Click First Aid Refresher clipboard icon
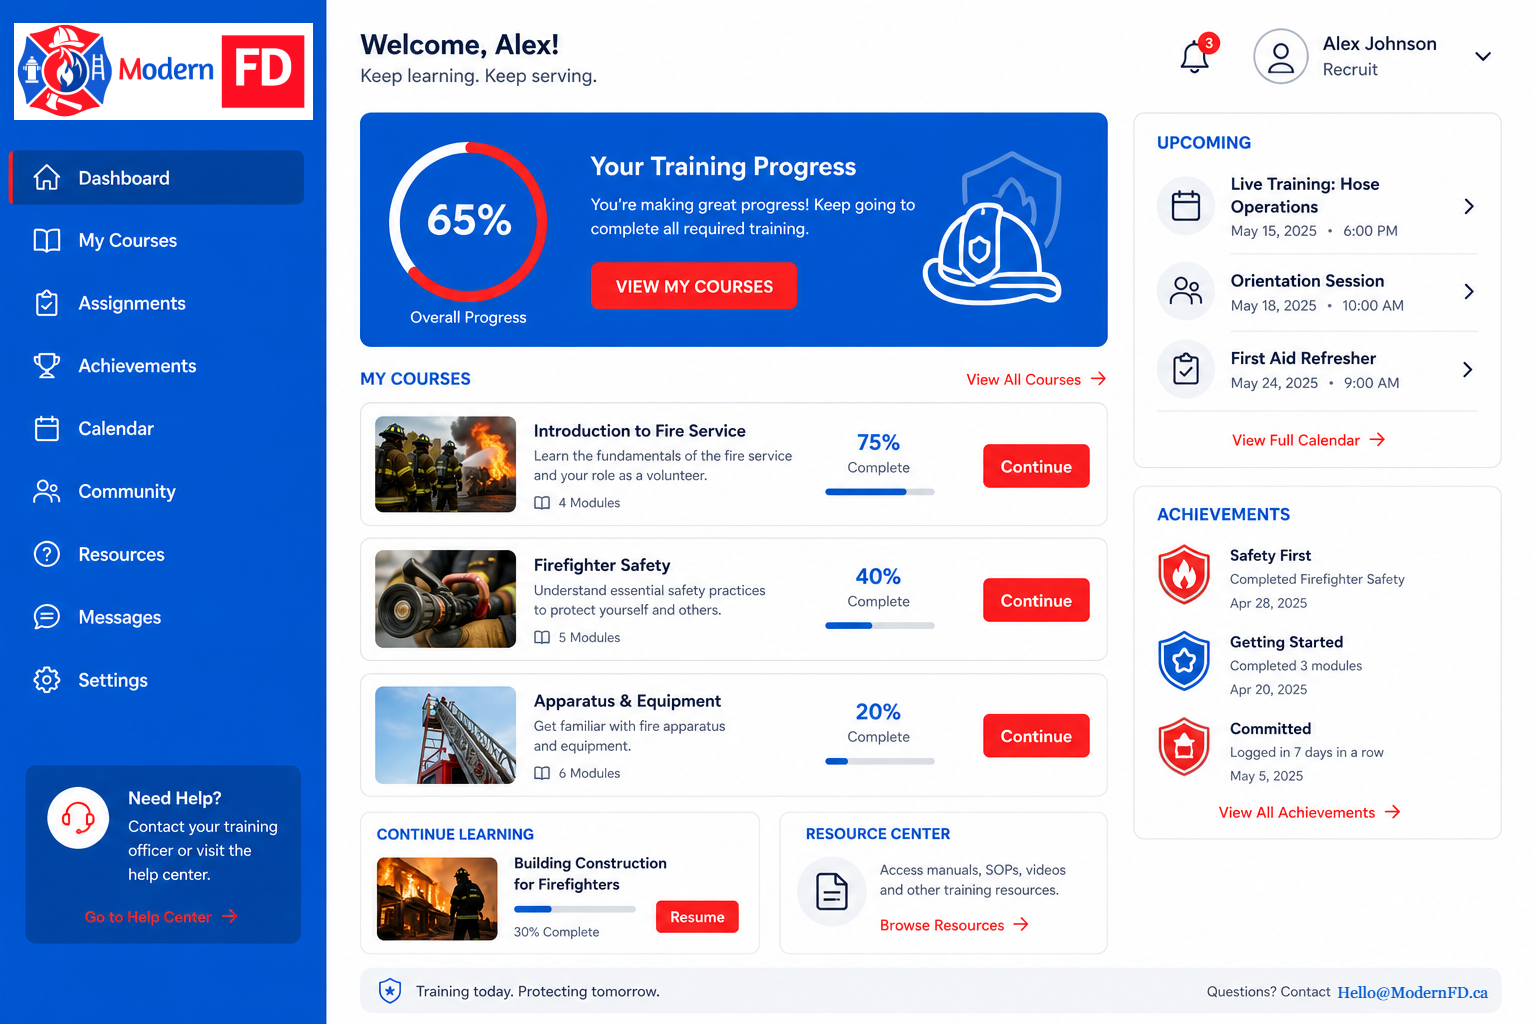1536x1024 pixels. pos(1186,369)
